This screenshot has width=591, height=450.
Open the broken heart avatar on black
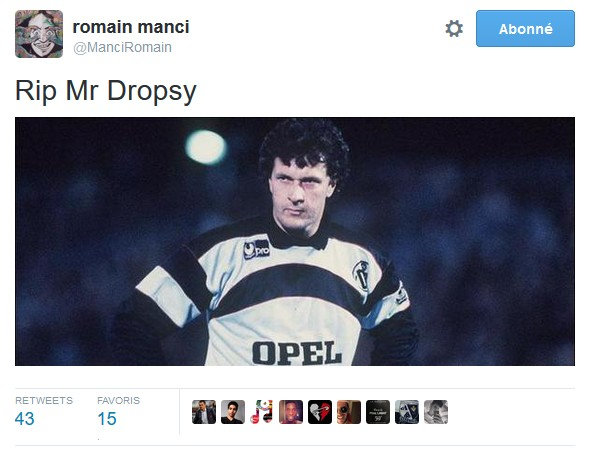click(x=320, y=412)
